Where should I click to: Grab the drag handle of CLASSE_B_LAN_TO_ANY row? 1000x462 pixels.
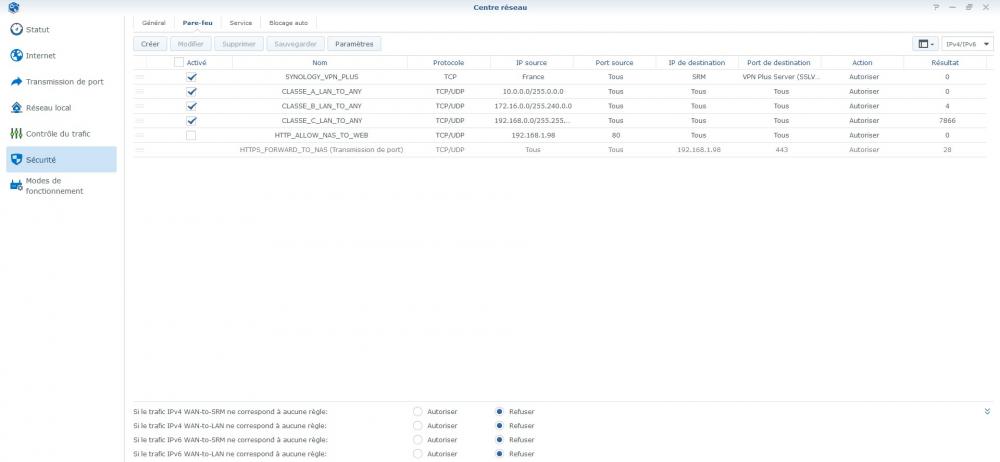pos(140,106)
